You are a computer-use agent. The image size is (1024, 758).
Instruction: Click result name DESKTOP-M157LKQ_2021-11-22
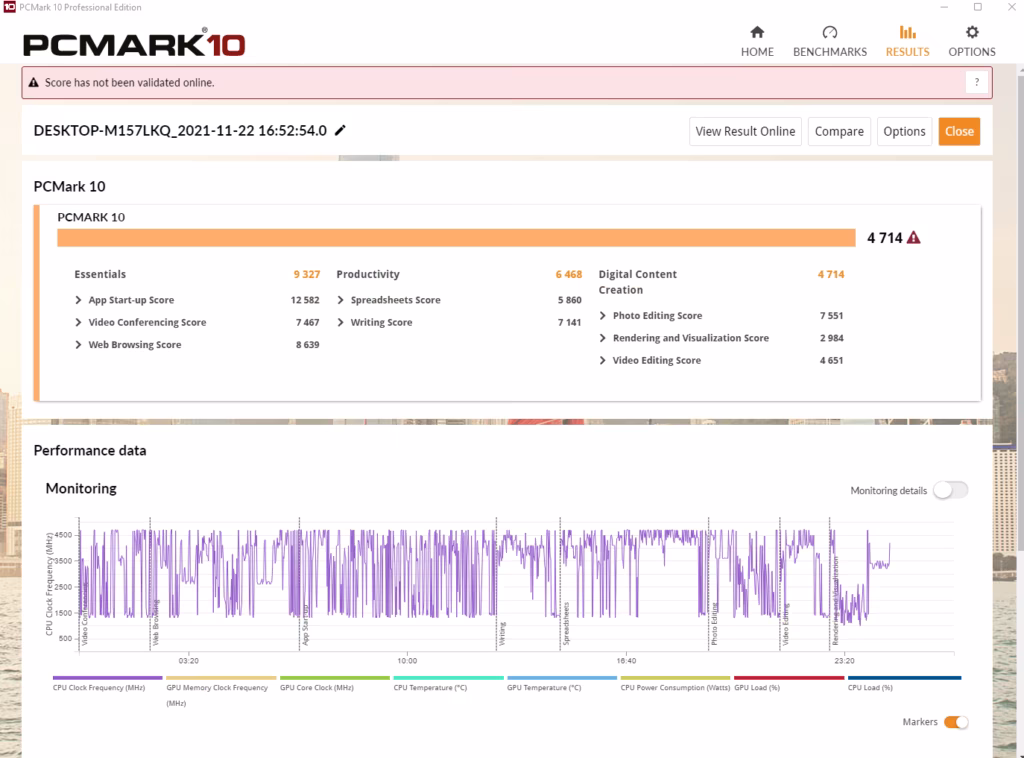click(x=180, y=131)
